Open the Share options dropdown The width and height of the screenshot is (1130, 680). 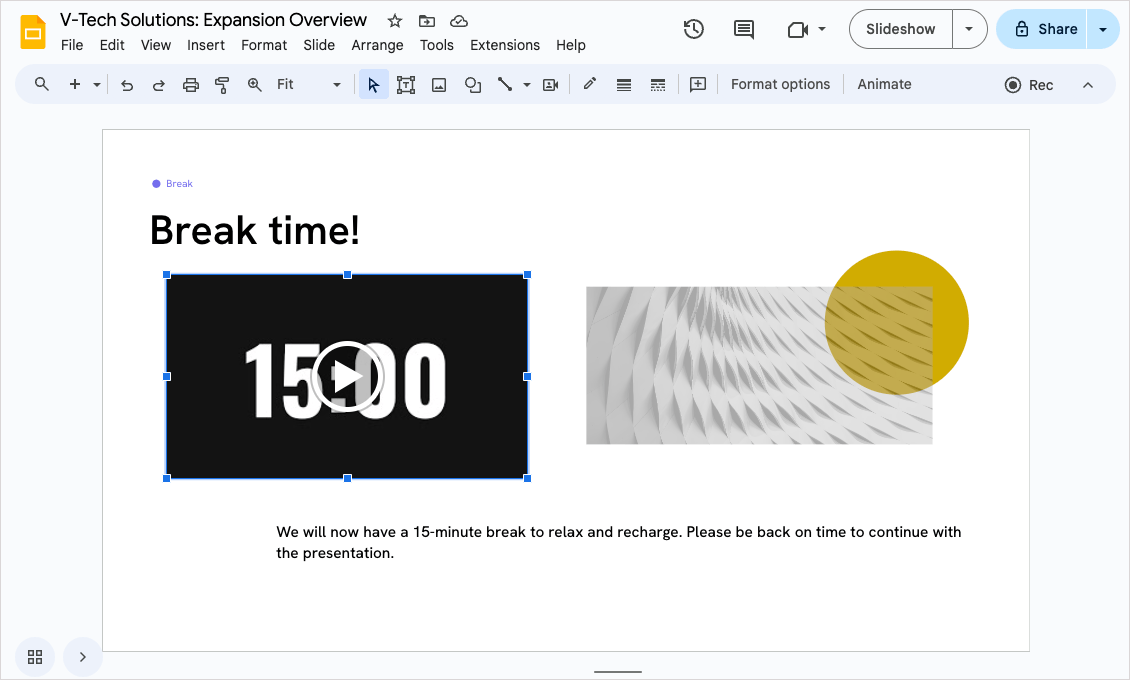coord(1103,30)
